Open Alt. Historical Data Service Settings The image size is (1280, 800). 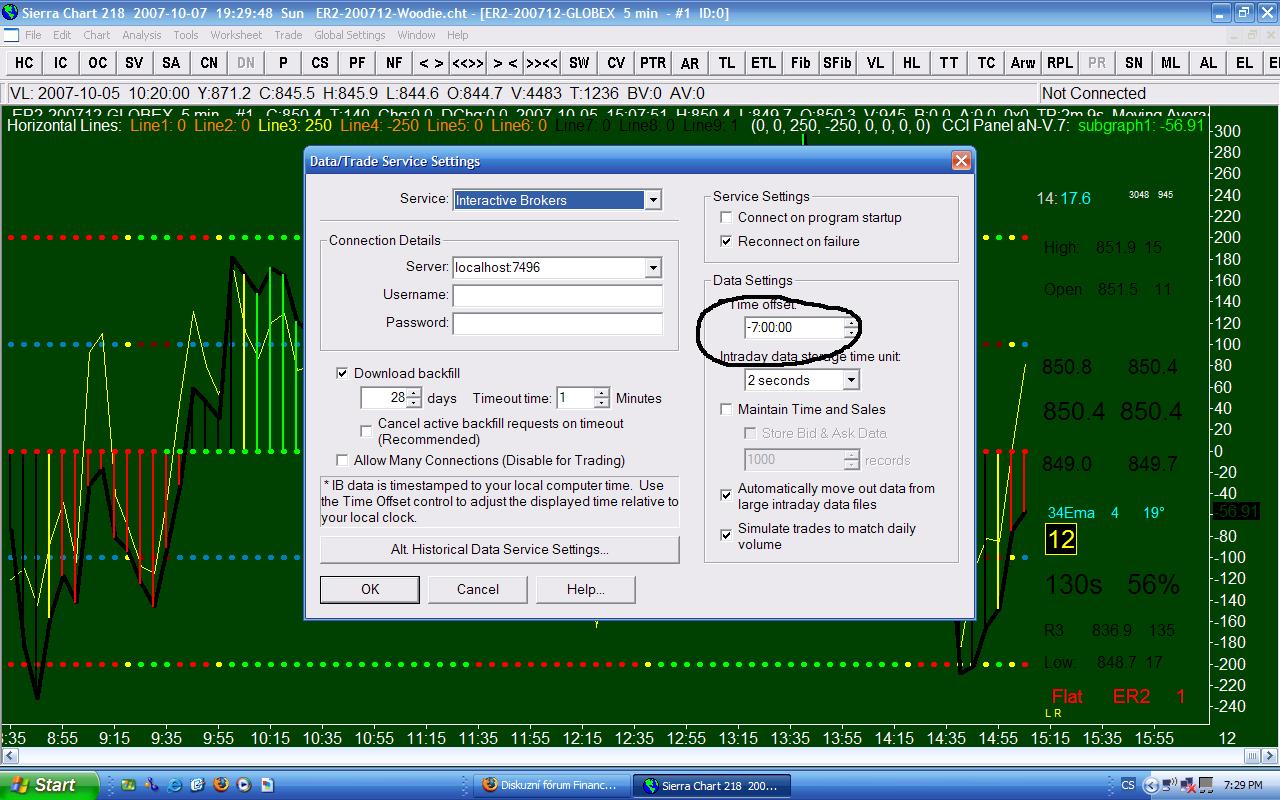(x=499, y=549)
